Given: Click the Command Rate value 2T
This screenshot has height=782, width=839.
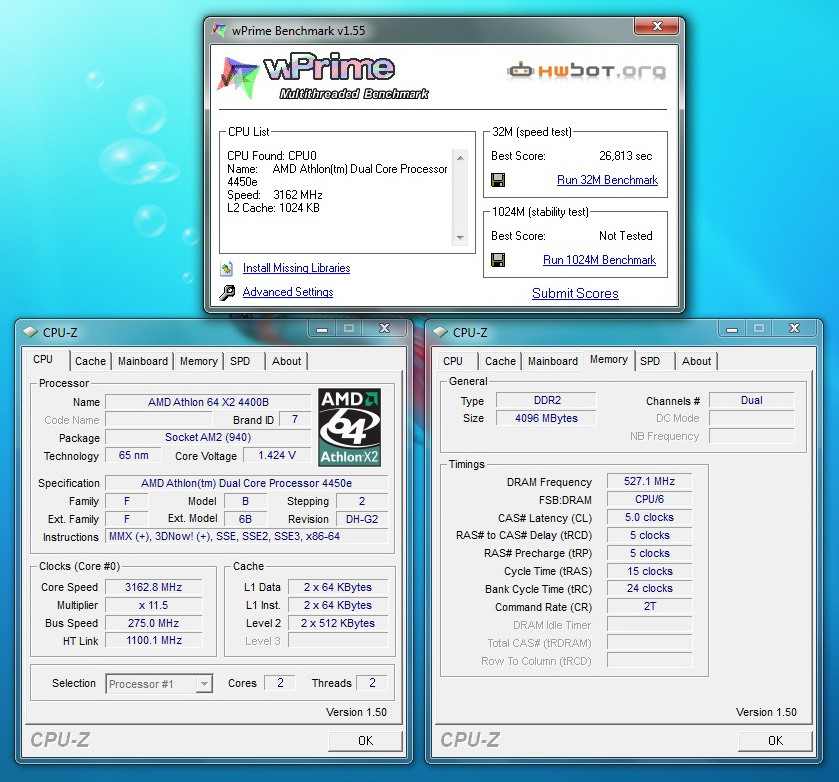Looking at the screenshot, I should point(650,606).
